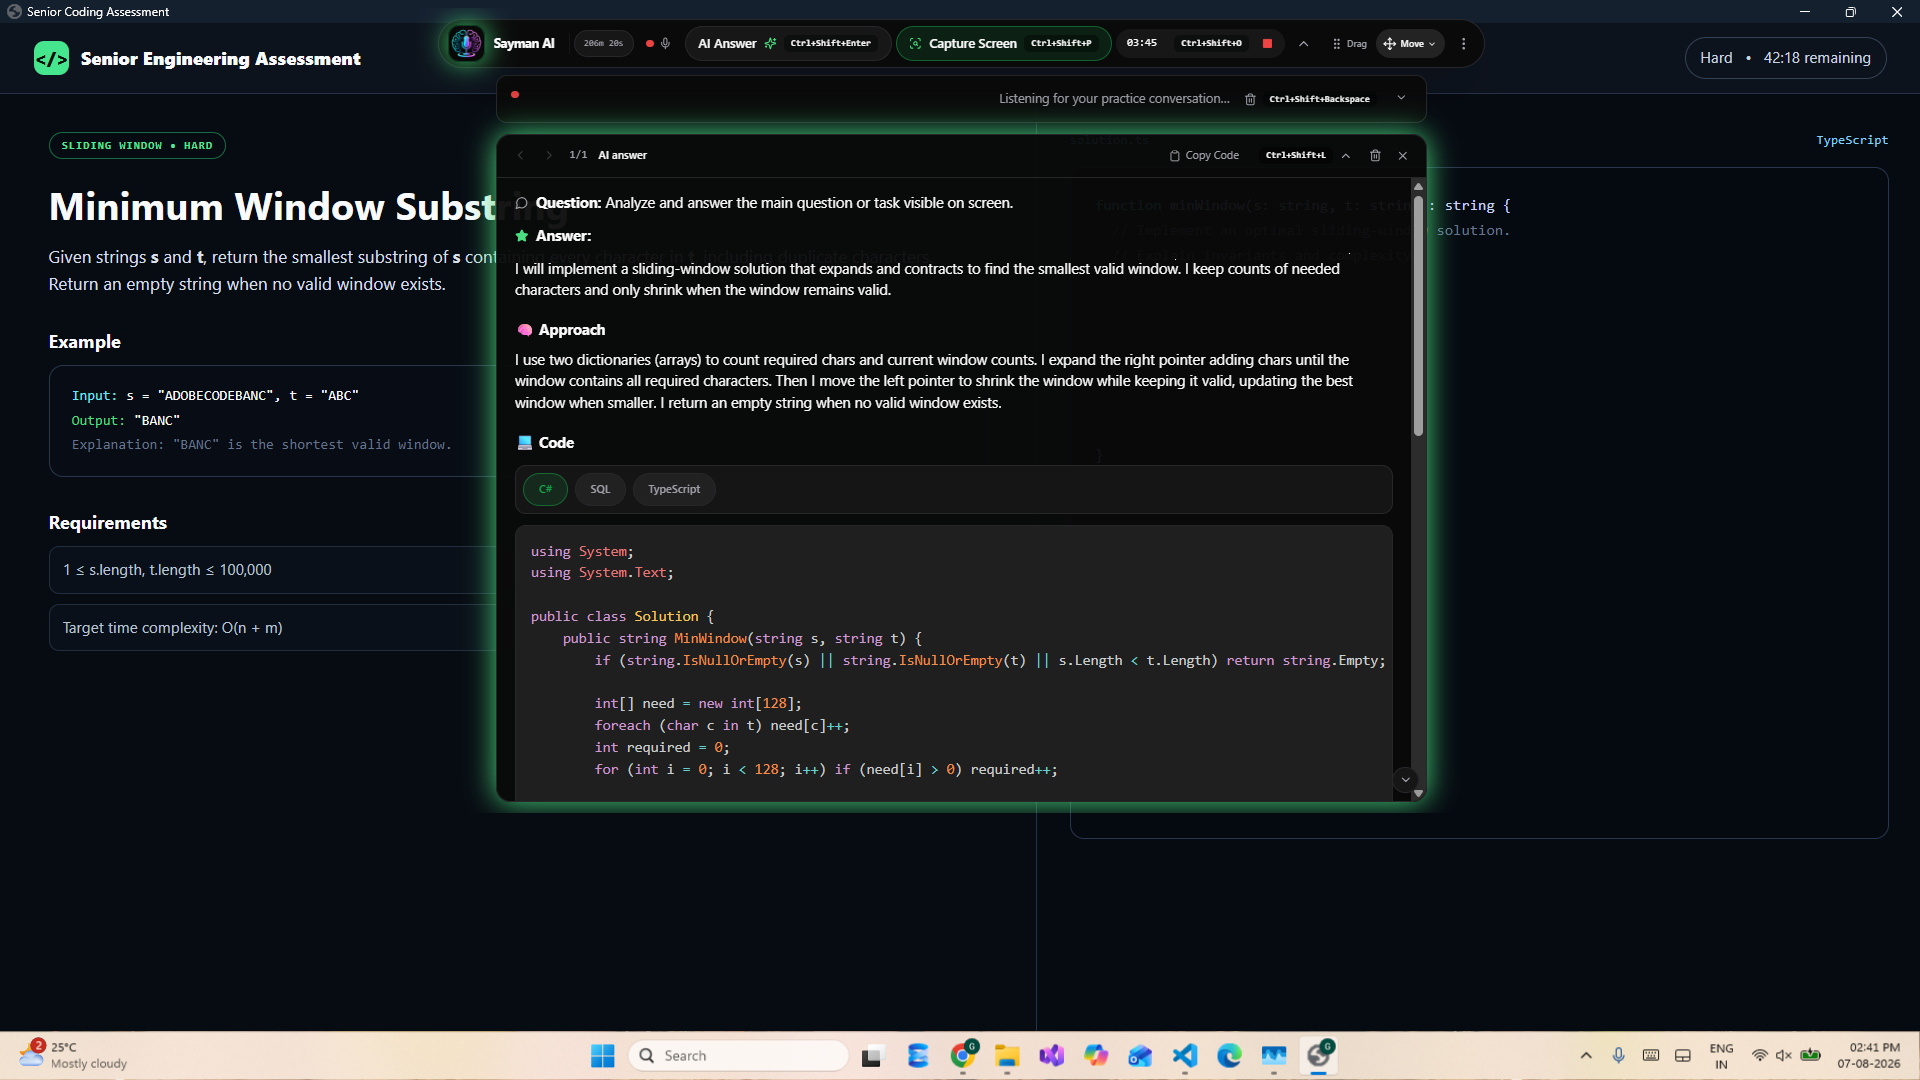1920x1080 pixels.
Task: Click the Approach brain emoji heading
Action: (524, 330)
